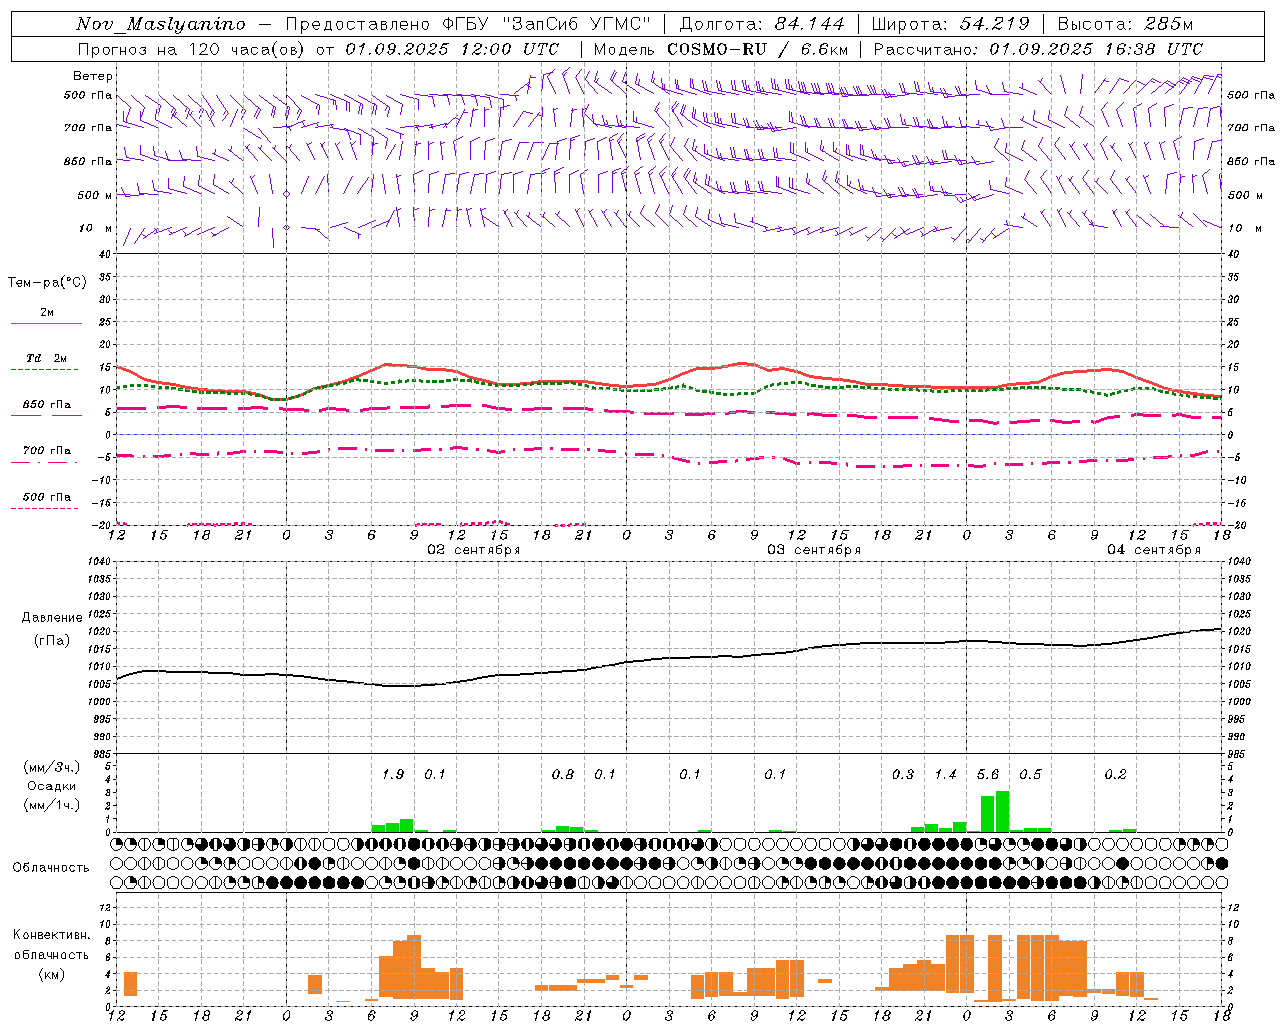Click the (км) unit label

[x=52, y=974]
